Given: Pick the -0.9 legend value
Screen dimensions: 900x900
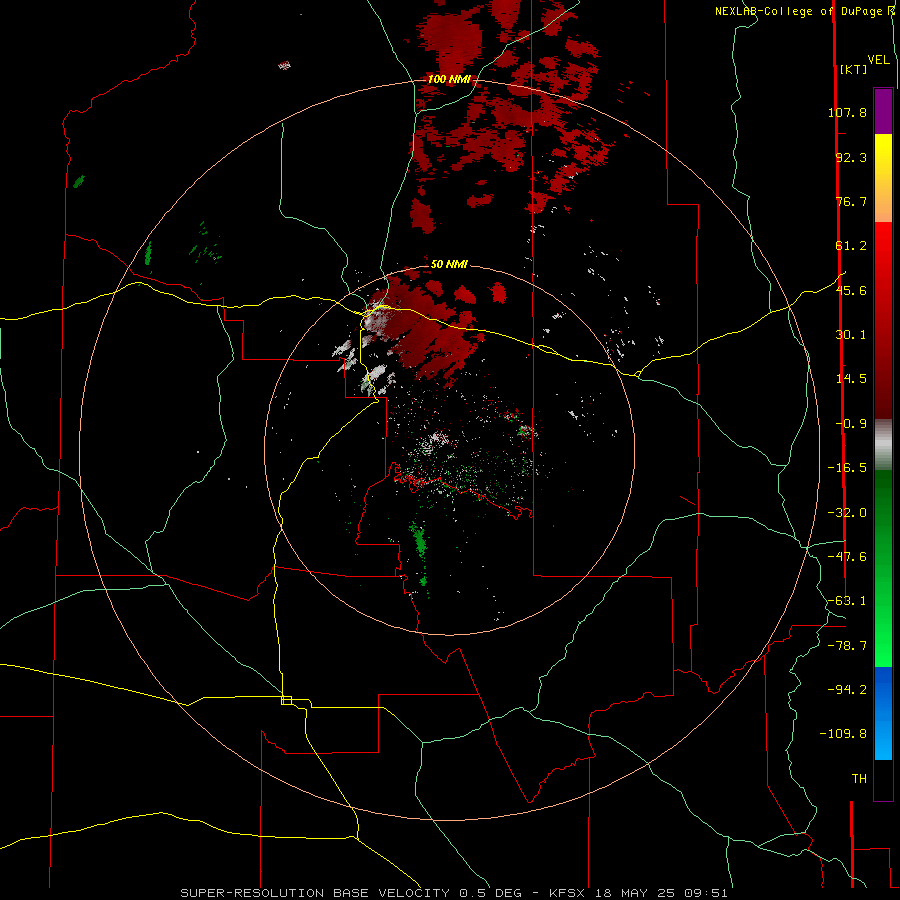Looking at the screenshot, I should point(851,424).
